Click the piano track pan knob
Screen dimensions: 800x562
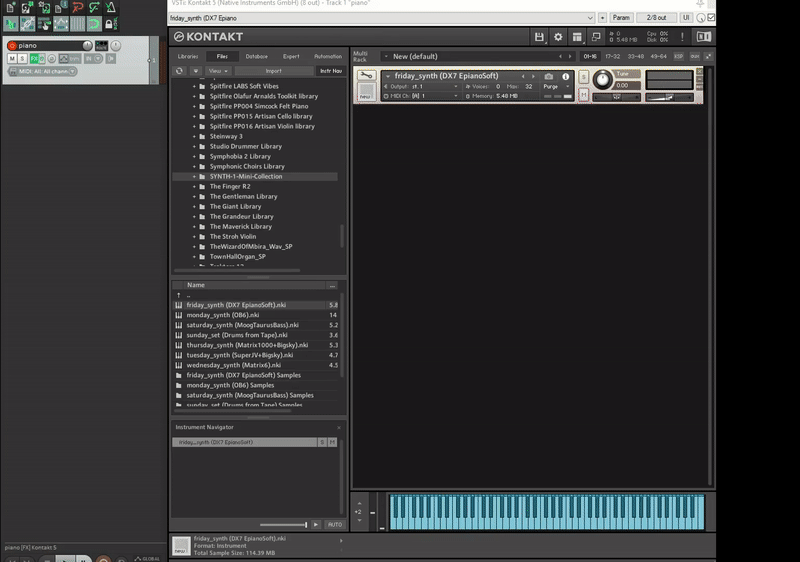coord(116,46)
